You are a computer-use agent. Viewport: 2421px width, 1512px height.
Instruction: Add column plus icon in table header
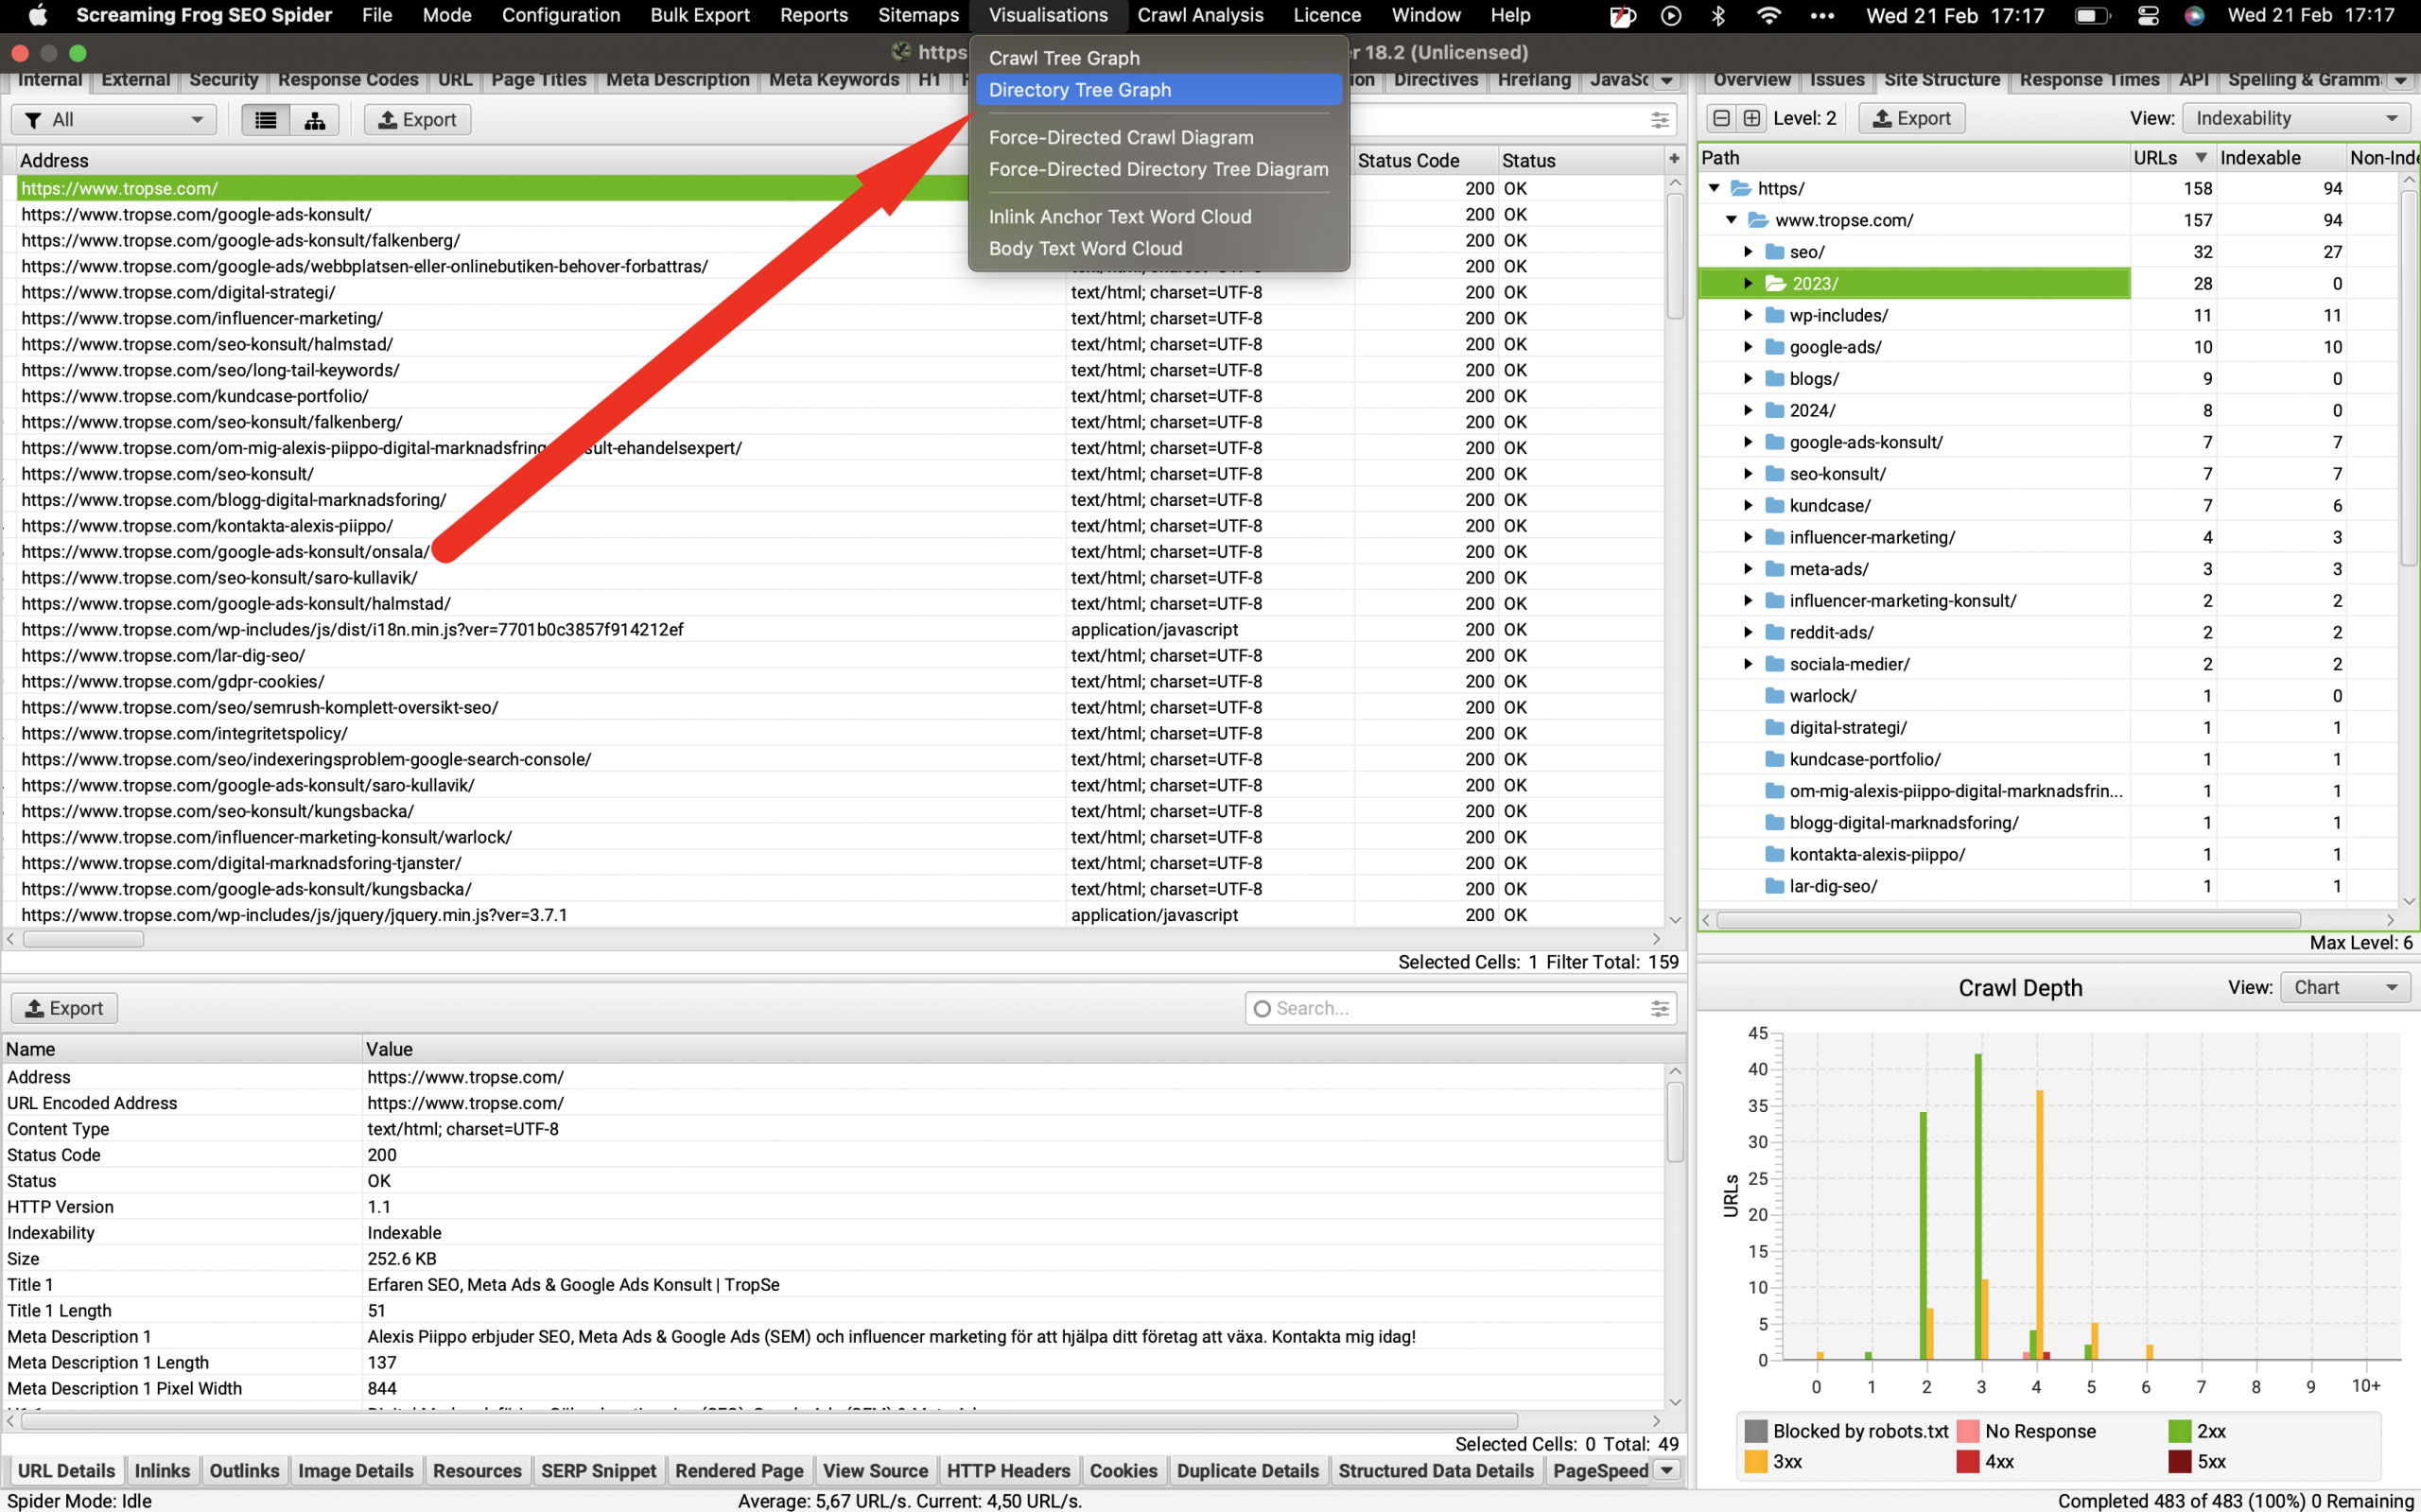click(x=1674, y=159)
